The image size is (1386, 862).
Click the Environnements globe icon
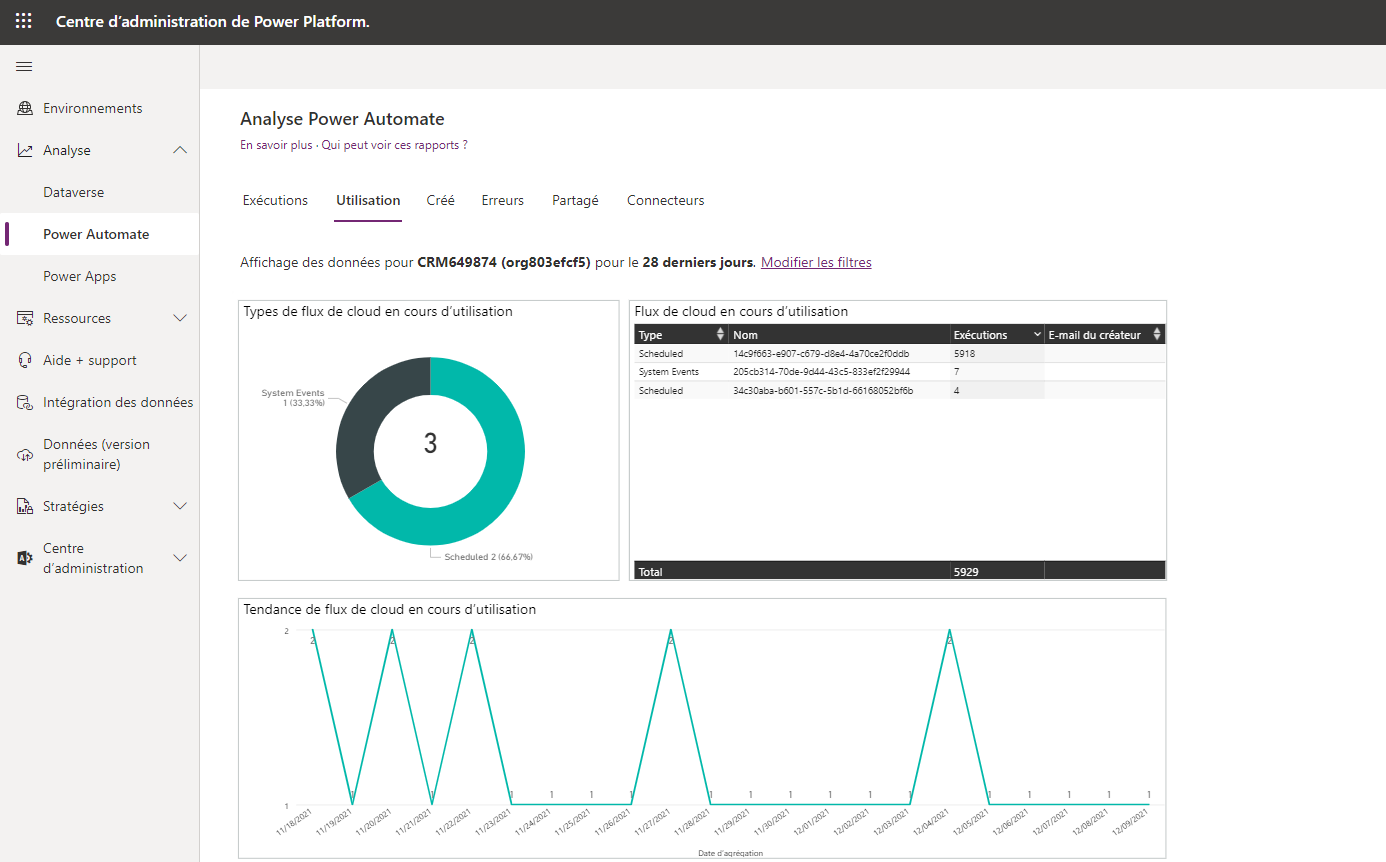click(x=25, y=108)
